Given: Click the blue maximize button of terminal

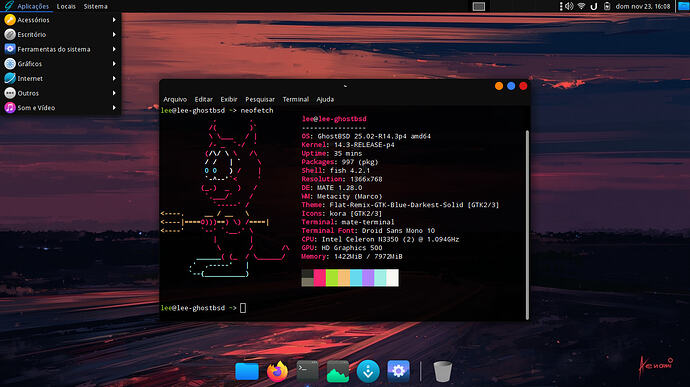Looking at the screenshot, I should tap(511, 86).
